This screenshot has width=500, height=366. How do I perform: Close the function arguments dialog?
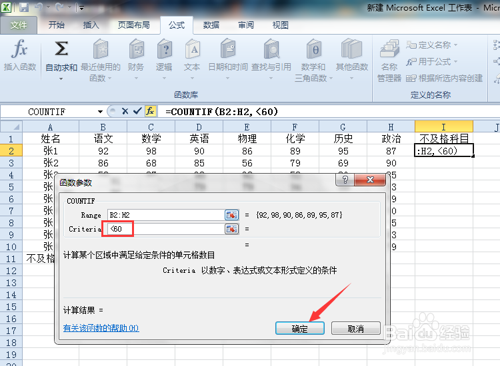point(370,180)
